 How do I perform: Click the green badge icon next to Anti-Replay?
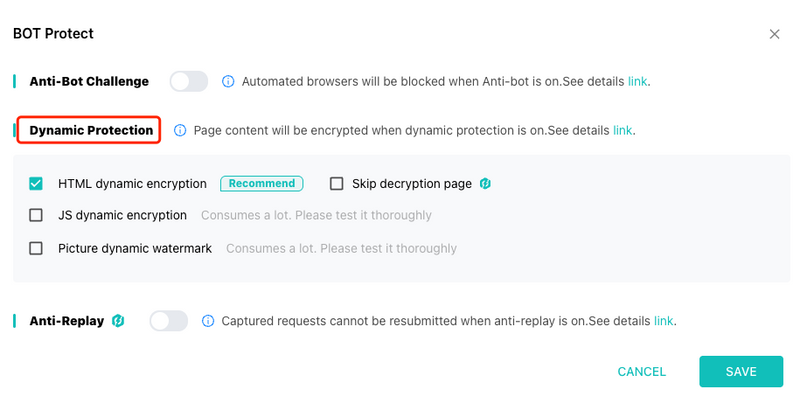(118, 321)
